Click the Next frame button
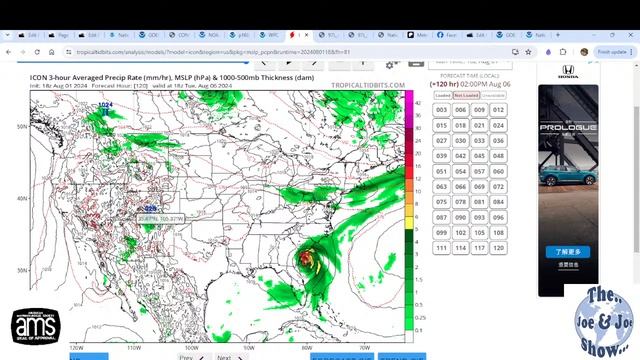Viewport: 640px width, 360px height. point(231,357)
